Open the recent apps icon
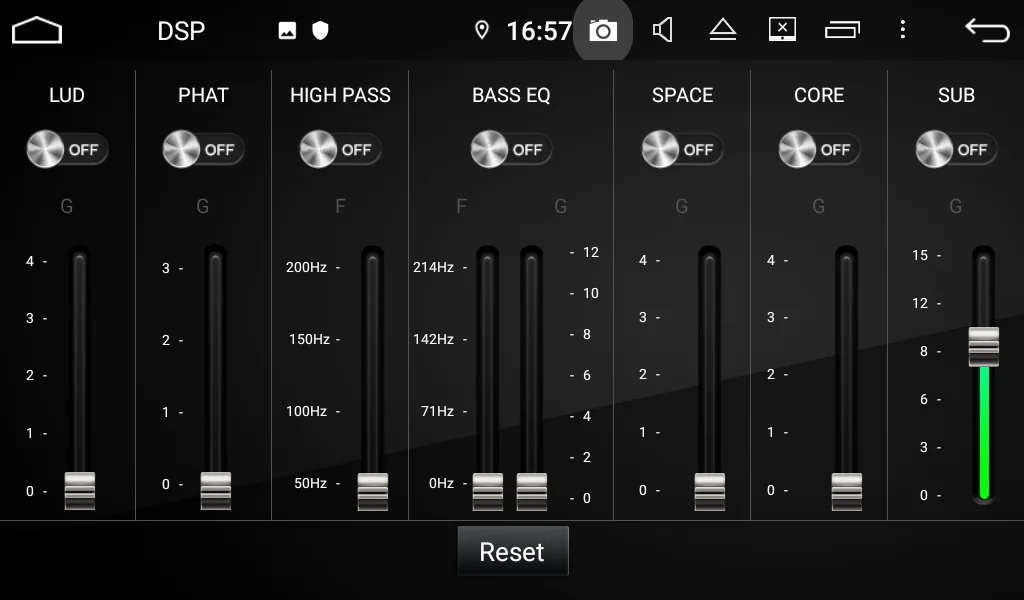Image resolution: width=1024 pixels, height=600 pixels. tap(842, 31)
